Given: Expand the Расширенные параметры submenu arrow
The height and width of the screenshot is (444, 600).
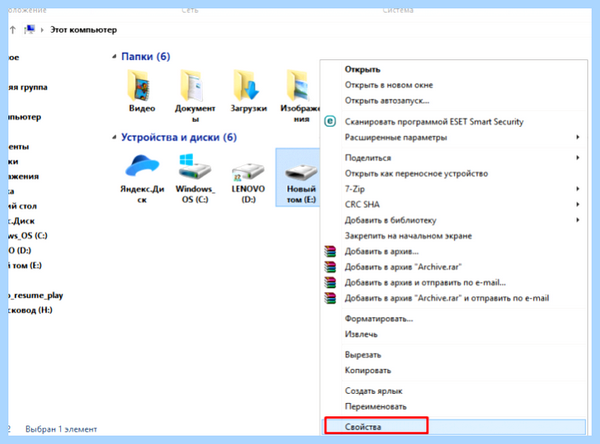Looking at the screenshot, I should point(577,137).
